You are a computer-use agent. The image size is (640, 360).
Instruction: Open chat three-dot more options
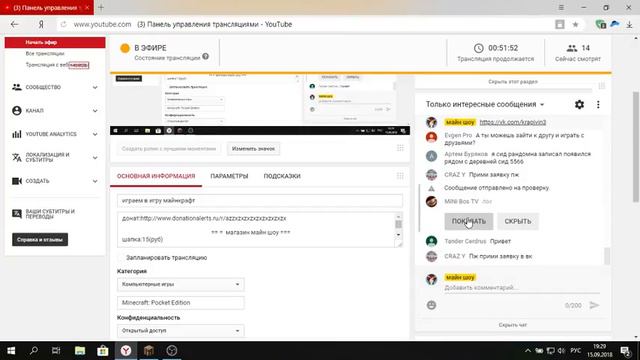pyautogui.click(x=598, y=104)
